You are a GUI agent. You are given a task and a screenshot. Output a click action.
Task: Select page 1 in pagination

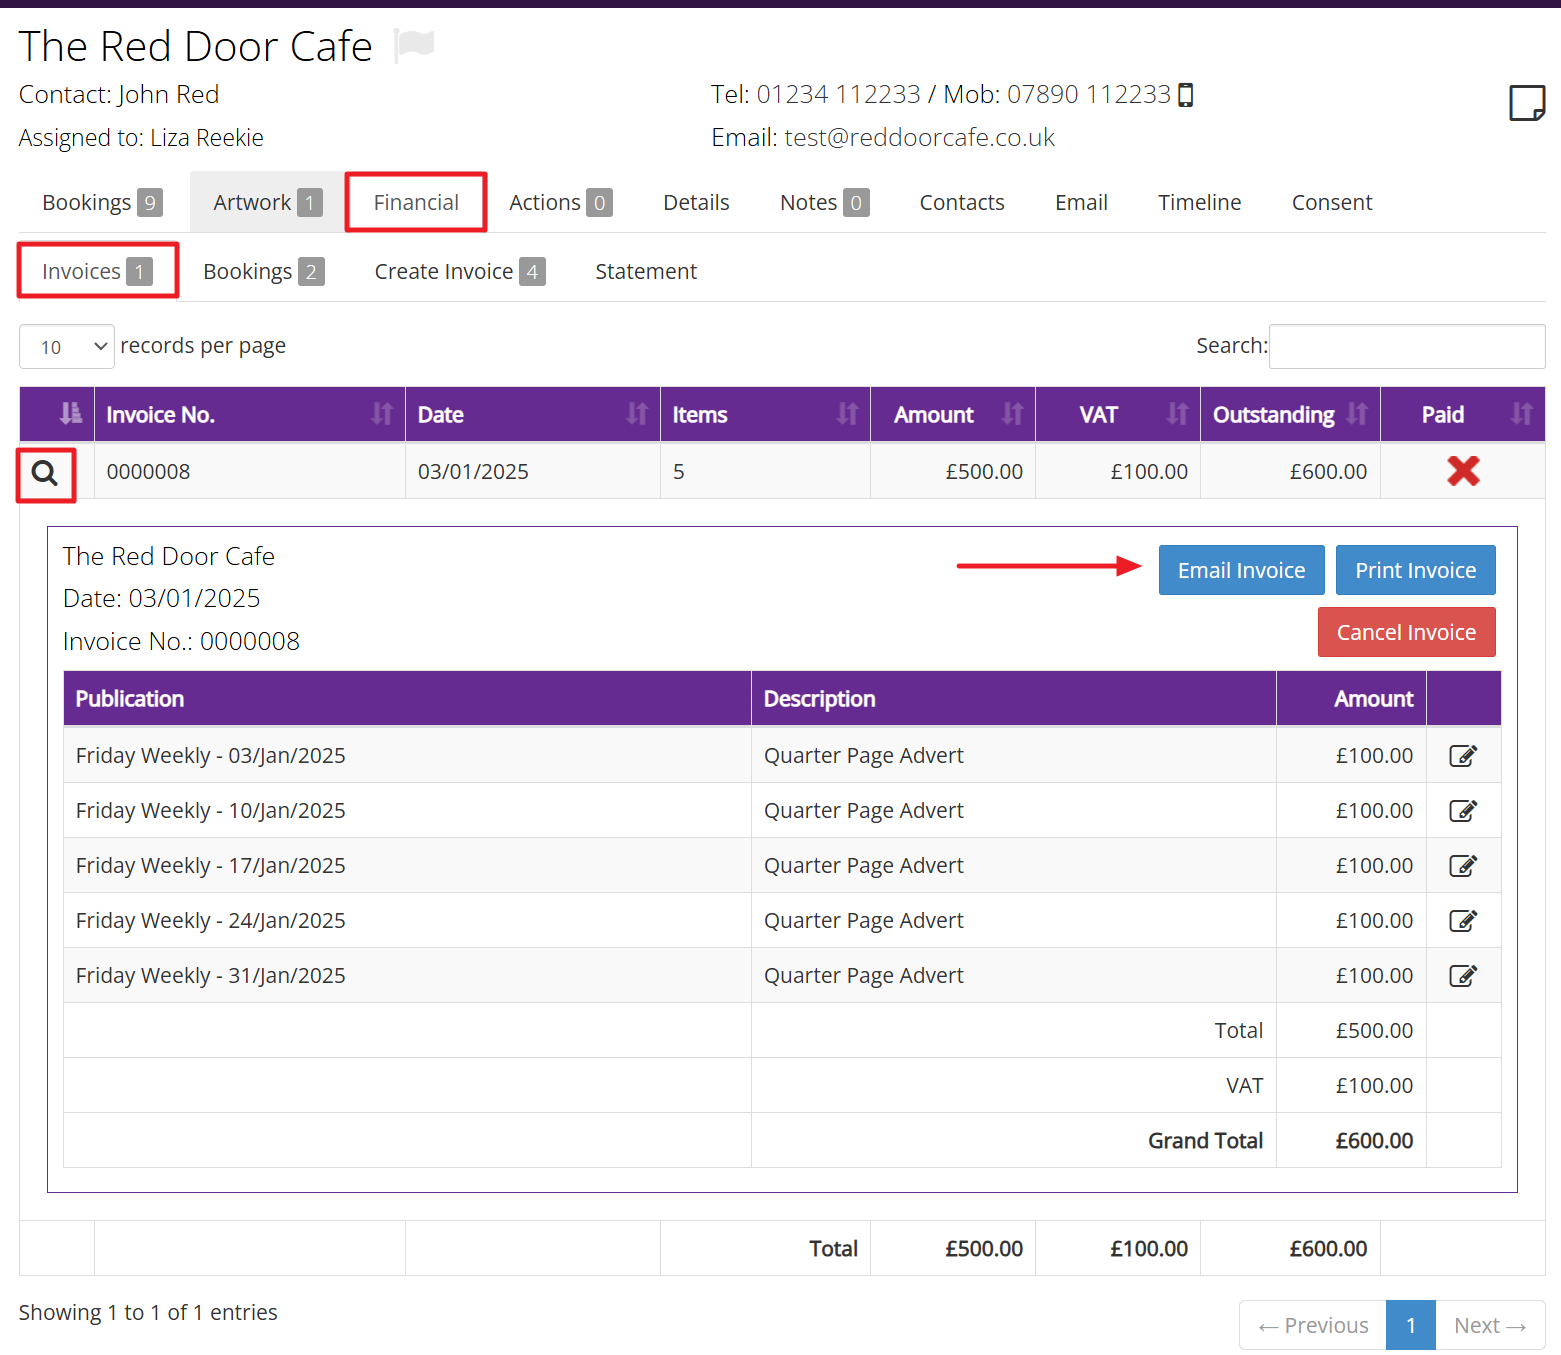(x=1411, y=1325)
